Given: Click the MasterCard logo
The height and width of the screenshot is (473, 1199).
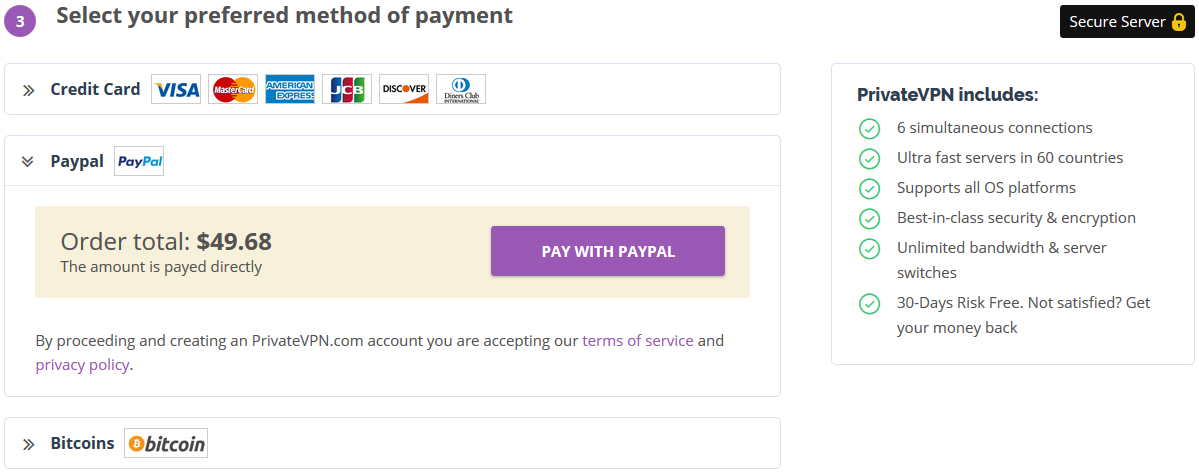Looking at the screenshot, I should click(233, 89).
